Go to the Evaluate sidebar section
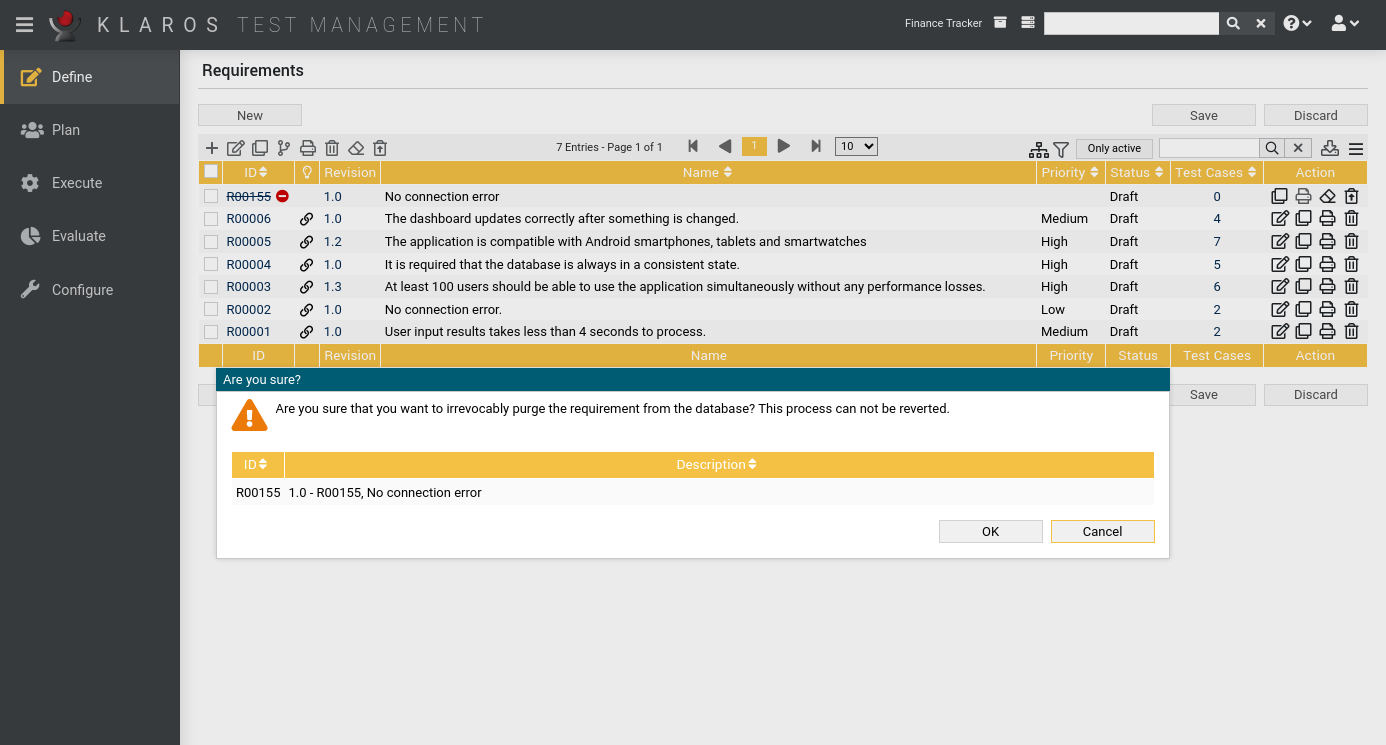This screenshot has width=1386, height=745. pos(78,236)
